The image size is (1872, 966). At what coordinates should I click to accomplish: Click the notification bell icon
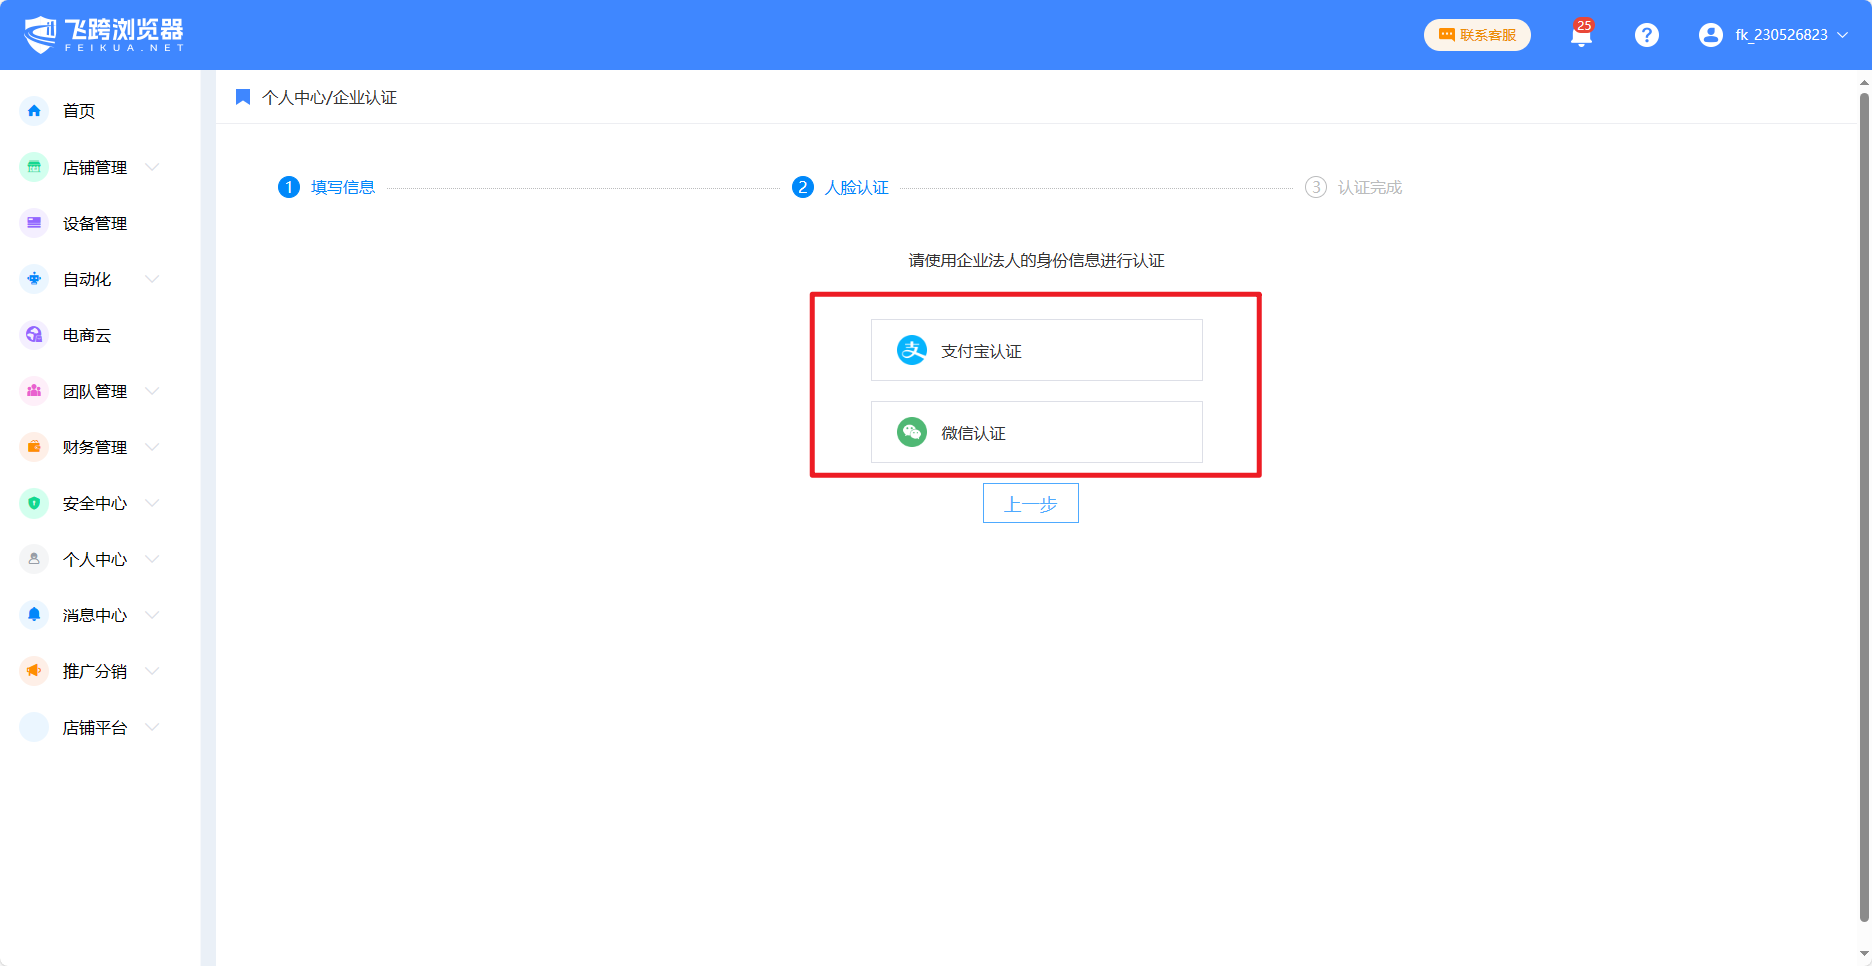(1580, 36)
